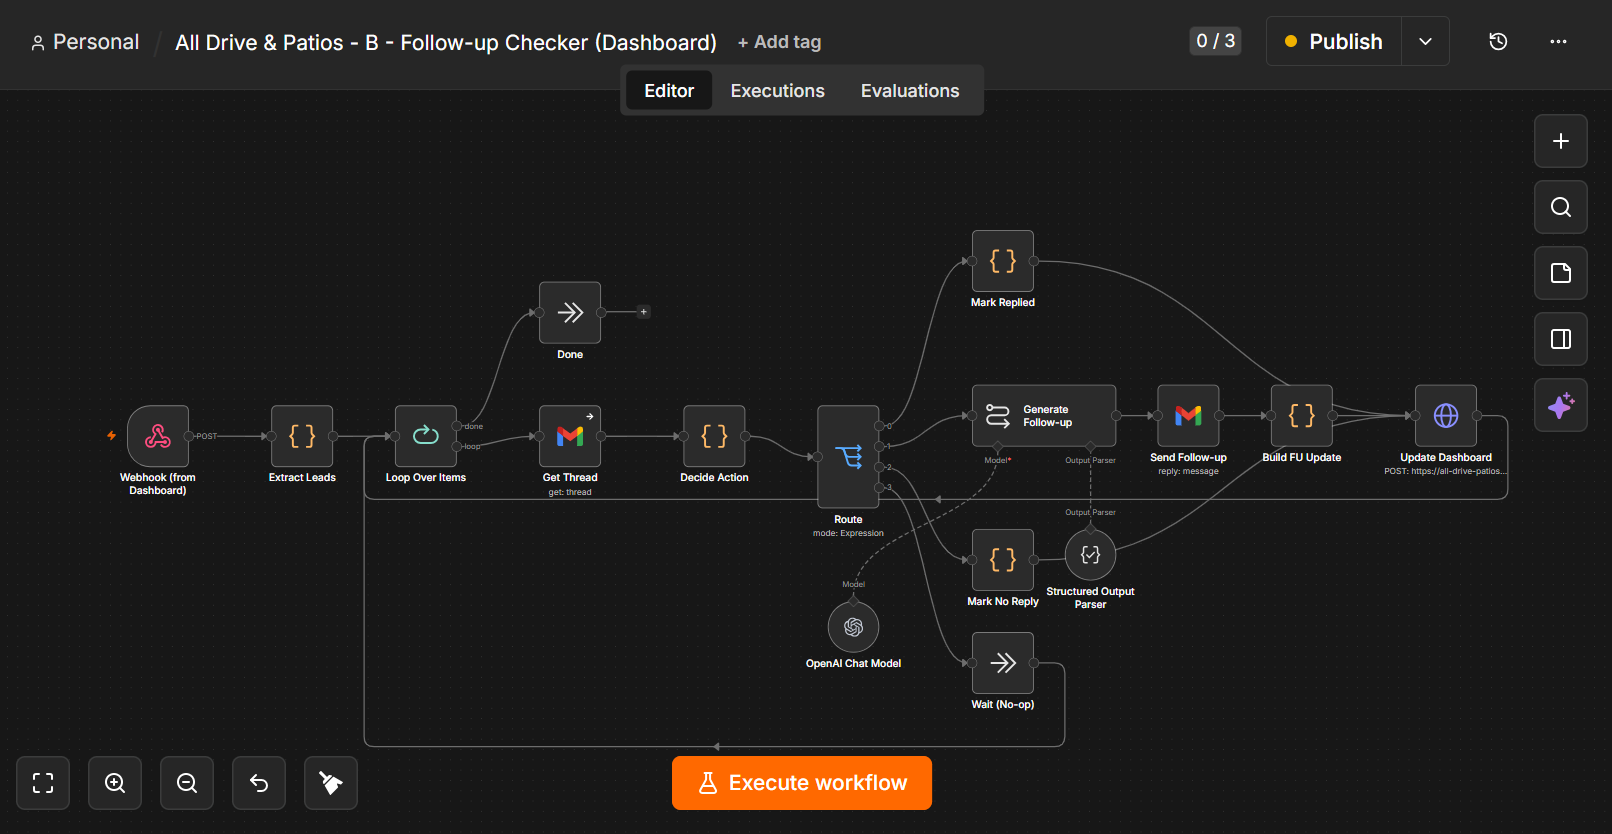
Task: Click the webhook trigger lightning bolt
Action: click(x=112, y=436)
